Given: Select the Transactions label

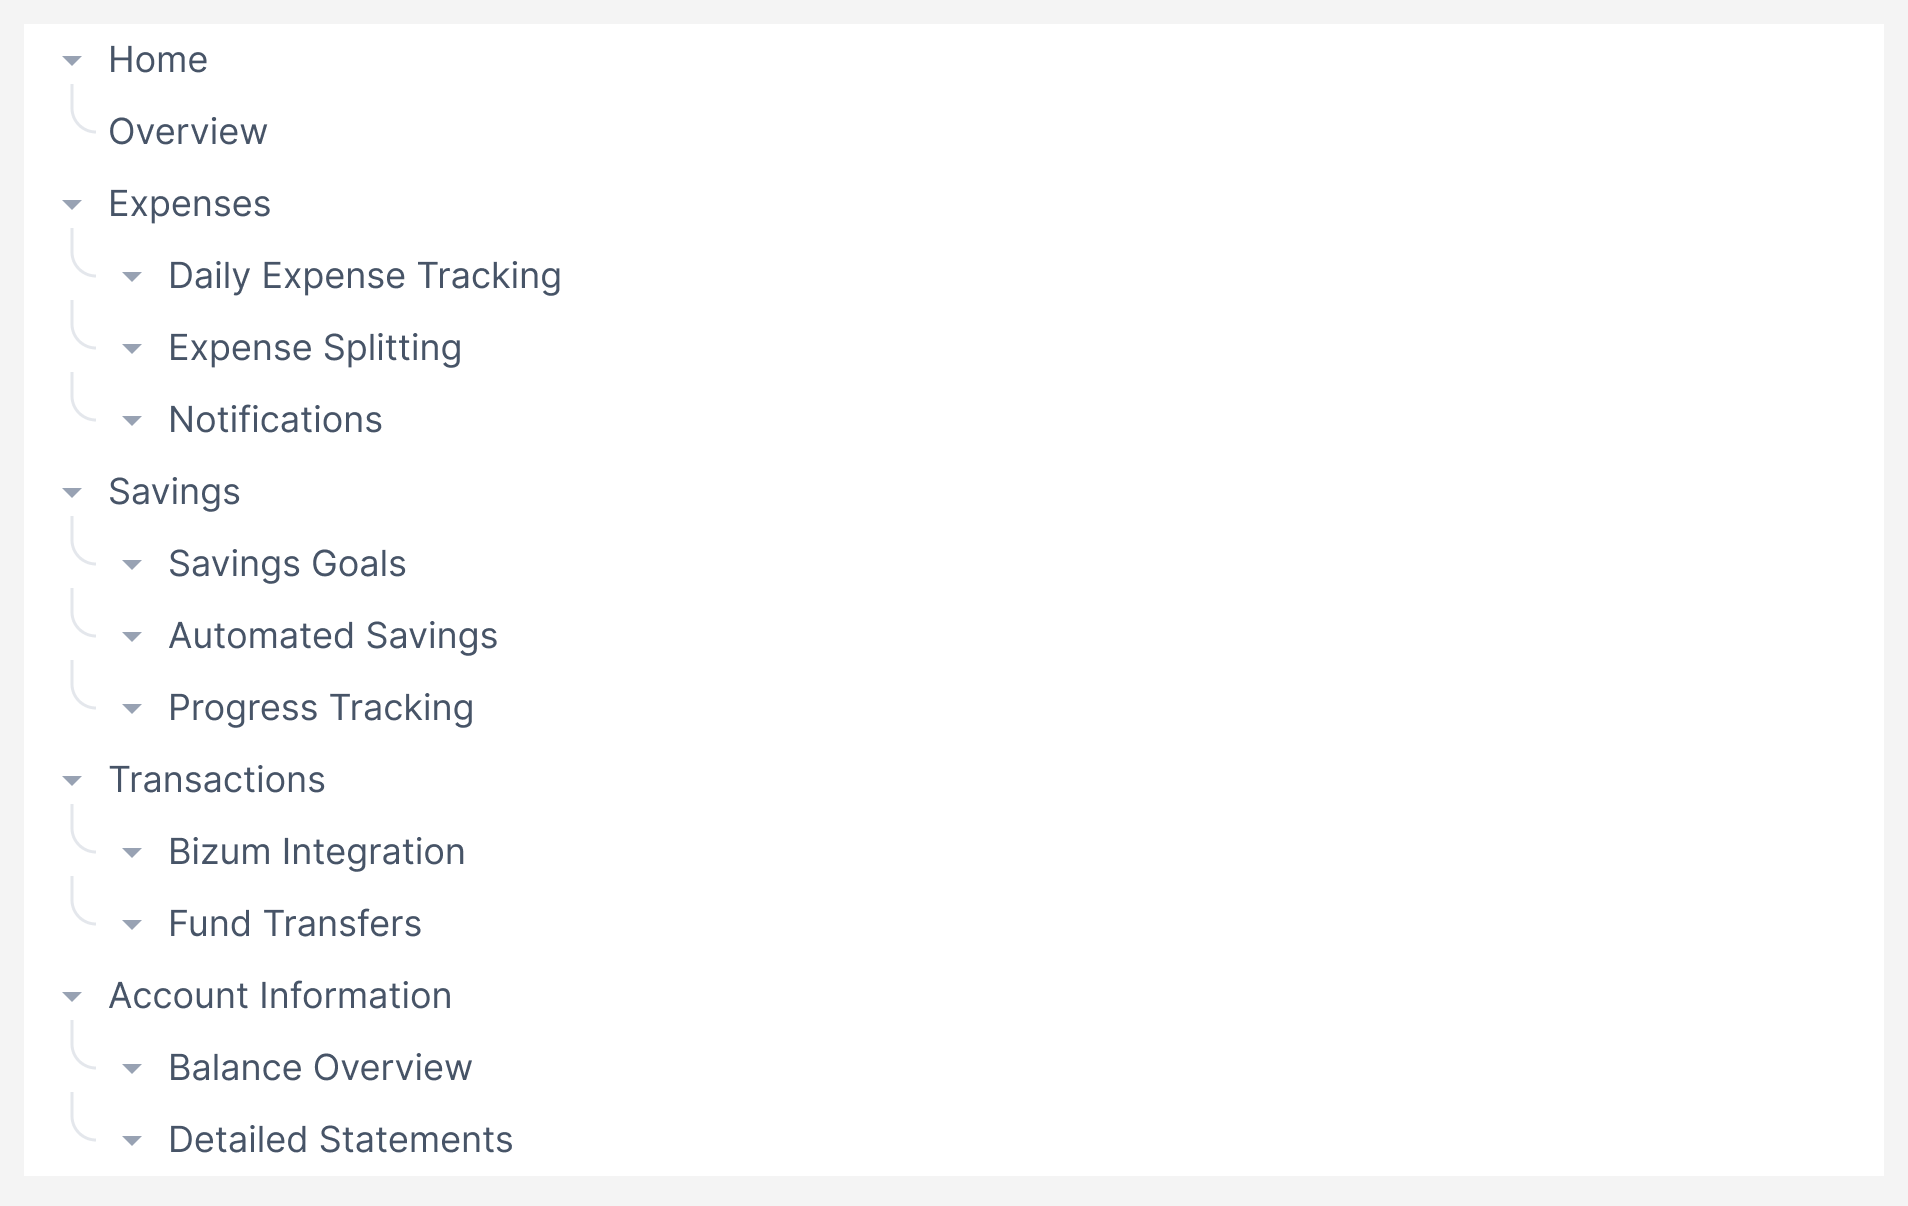Looking at the screenshot, I should pos(217,780).
